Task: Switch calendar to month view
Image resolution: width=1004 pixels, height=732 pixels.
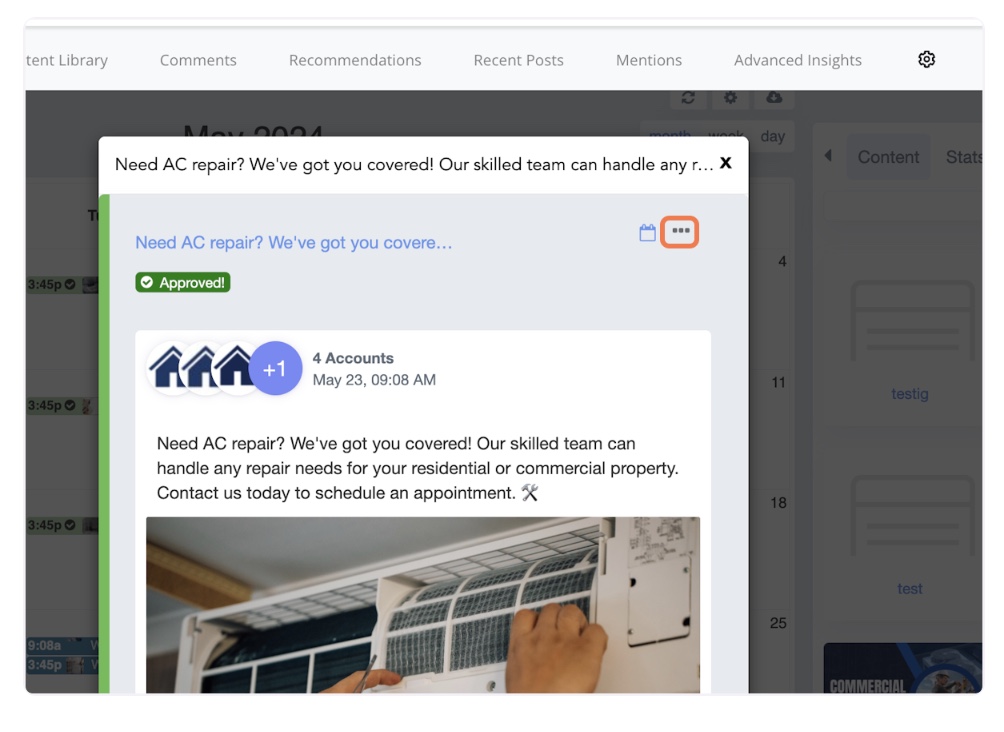Action: 670,136
